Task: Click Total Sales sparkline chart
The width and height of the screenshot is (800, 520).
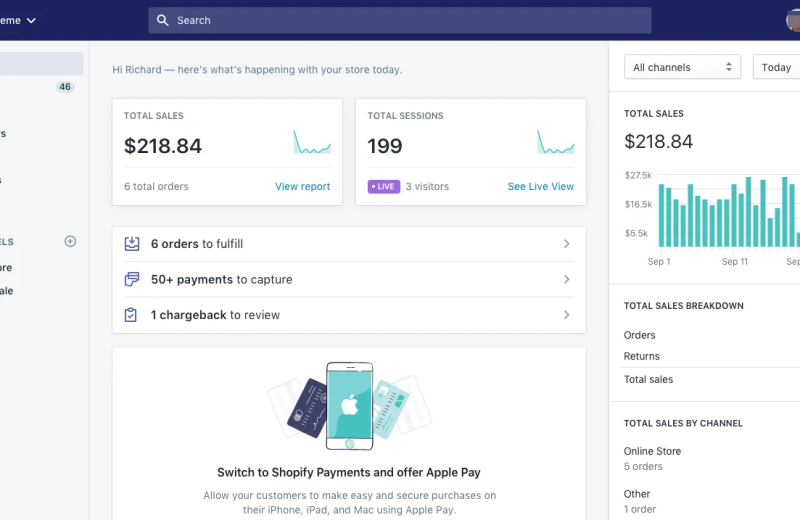Action: (x=312, y=142)
